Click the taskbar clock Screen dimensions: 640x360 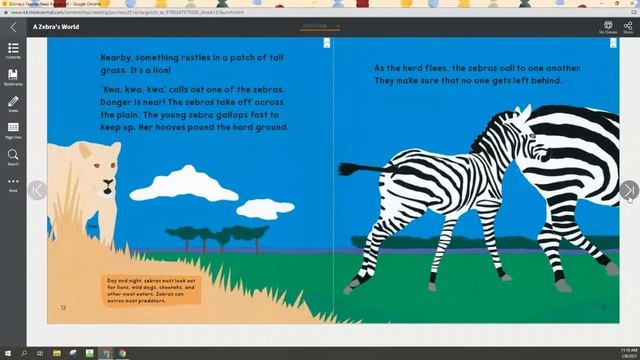click(629, 353)
